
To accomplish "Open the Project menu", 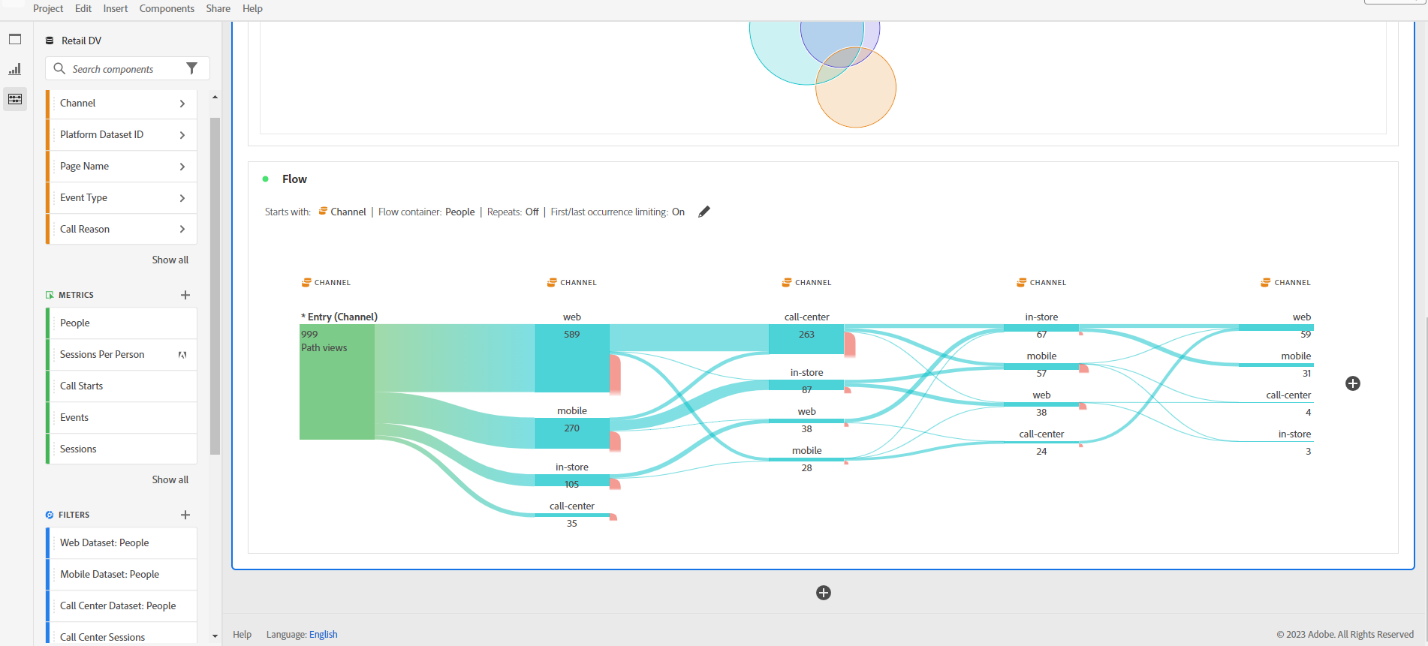I will [48, 8].
